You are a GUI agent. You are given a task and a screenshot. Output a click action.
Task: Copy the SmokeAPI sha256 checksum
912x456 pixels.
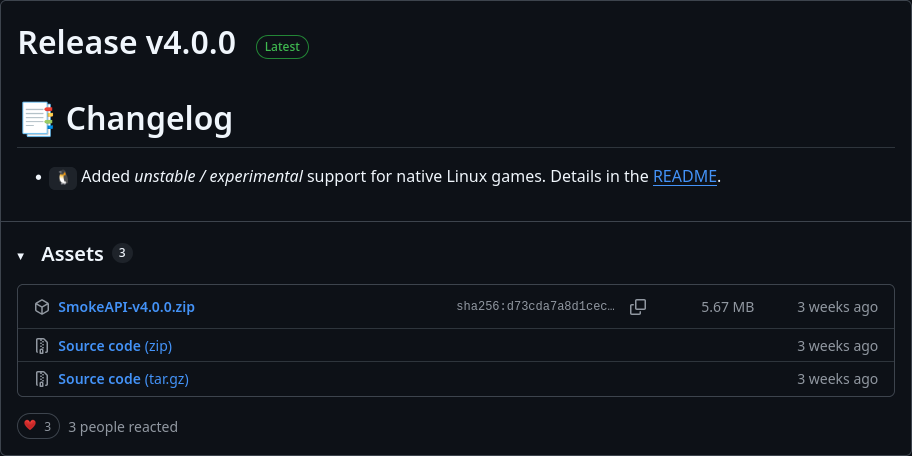638,307
